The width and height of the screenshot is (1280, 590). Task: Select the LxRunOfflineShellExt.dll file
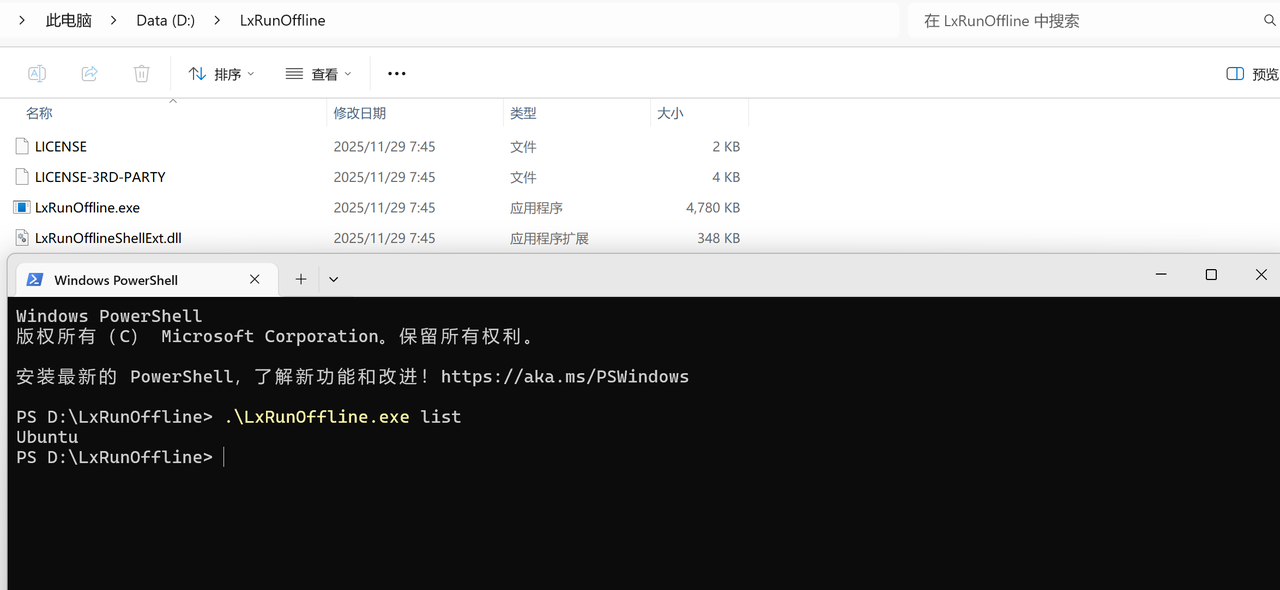pos(380,238)
